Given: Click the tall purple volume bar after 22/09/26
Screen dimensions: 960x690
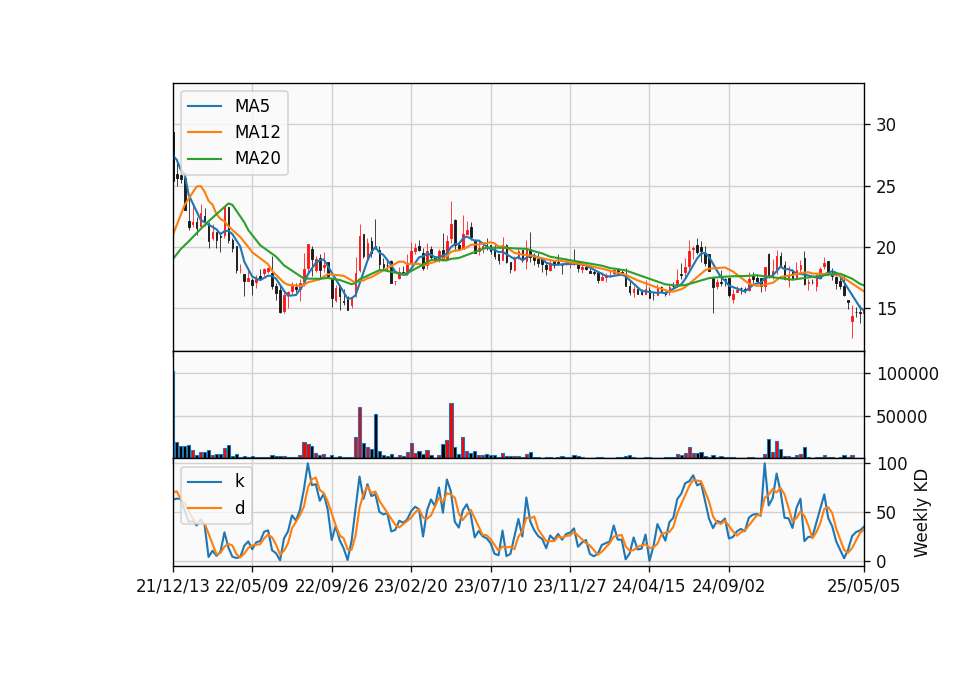Looking at the screenshot, I should [x=360, y=432].
